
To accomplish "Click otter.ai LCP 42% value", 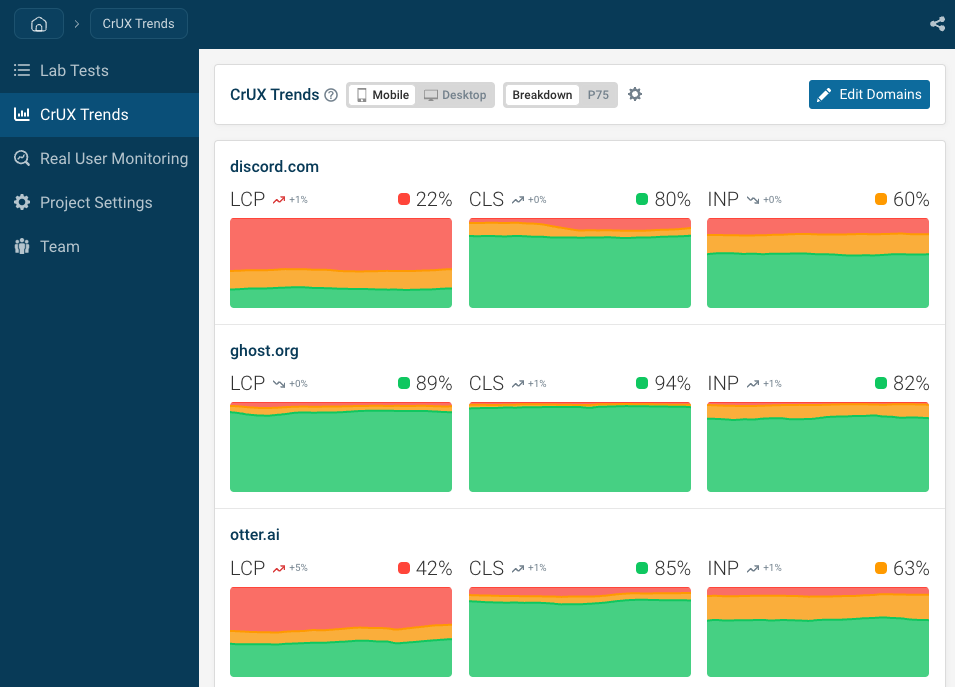I will click(434, 568).
